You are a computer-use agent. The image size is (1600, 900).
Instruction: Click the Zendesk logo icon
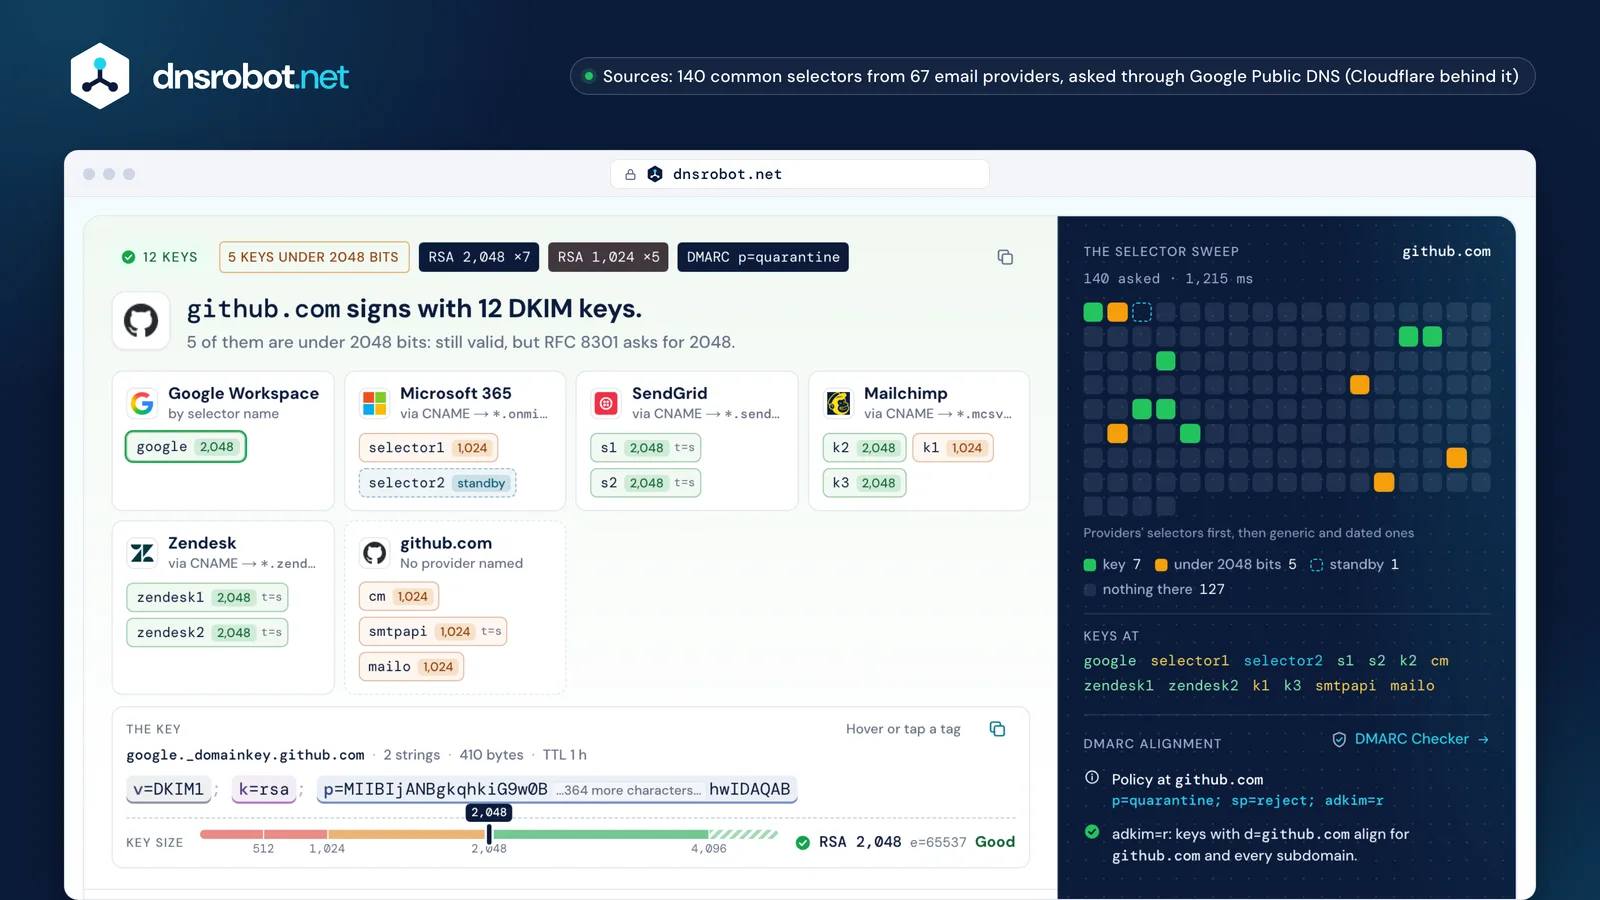coord(142,552)
